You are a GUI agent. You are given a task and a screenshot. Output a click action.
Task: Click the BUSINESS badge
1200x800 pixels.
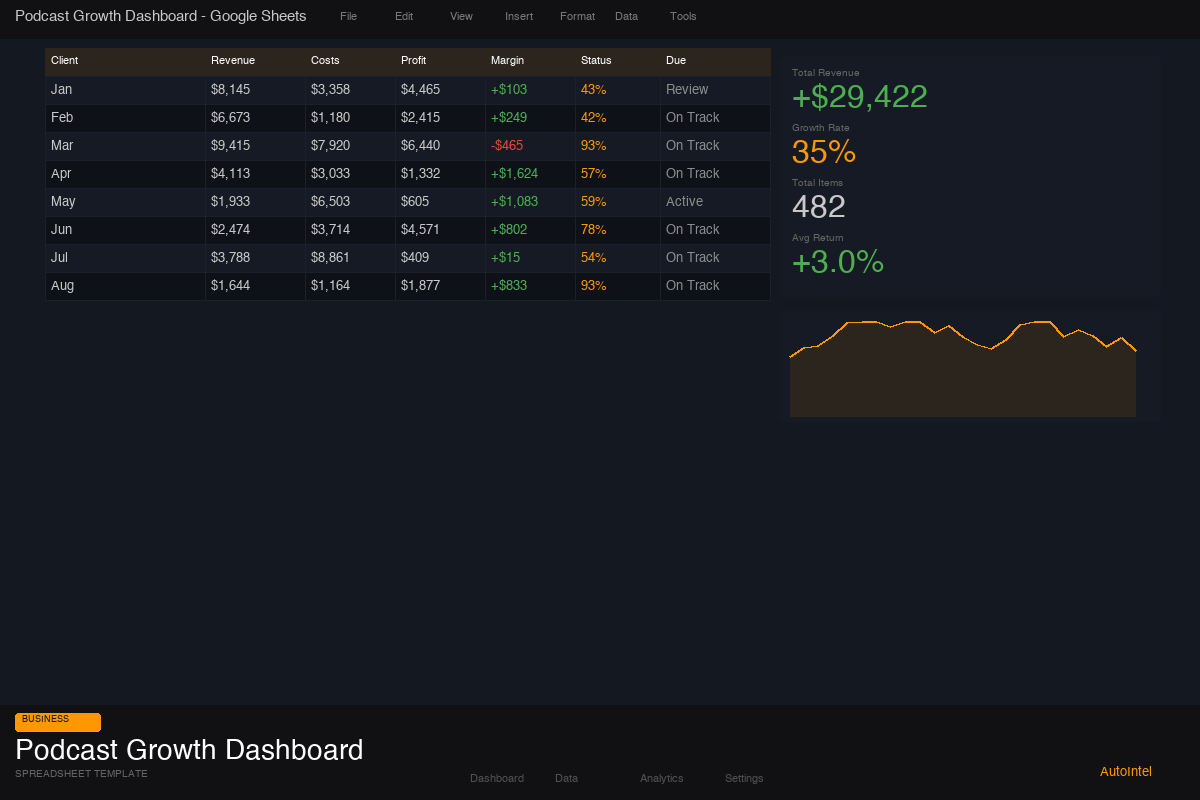coord(58,722)
